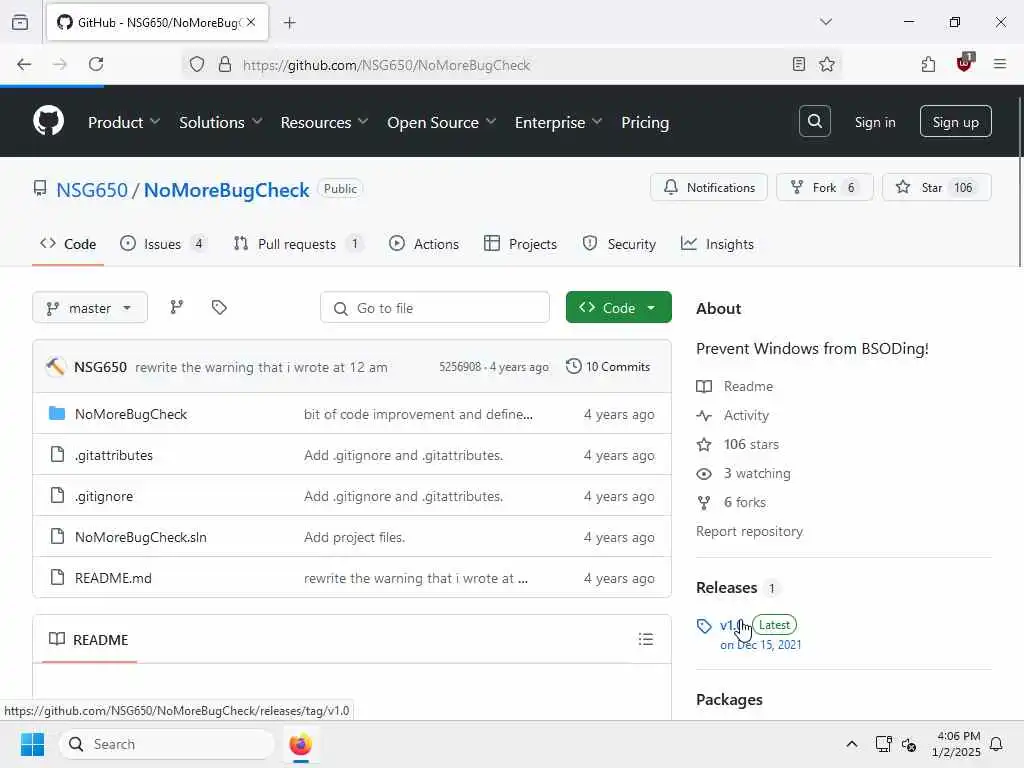The width and height of the screenshot is (1024, 768).
Task: Open green Code dropdown button
Action: 618,307
